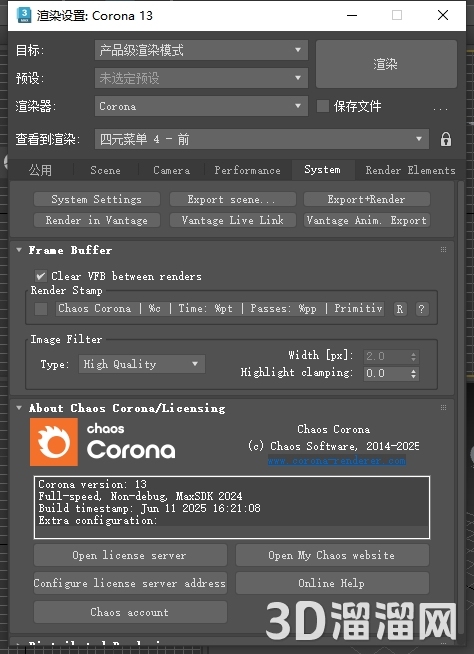Open the 目标 render mode dropdown

pyautogui.click(x=201, y=50)
